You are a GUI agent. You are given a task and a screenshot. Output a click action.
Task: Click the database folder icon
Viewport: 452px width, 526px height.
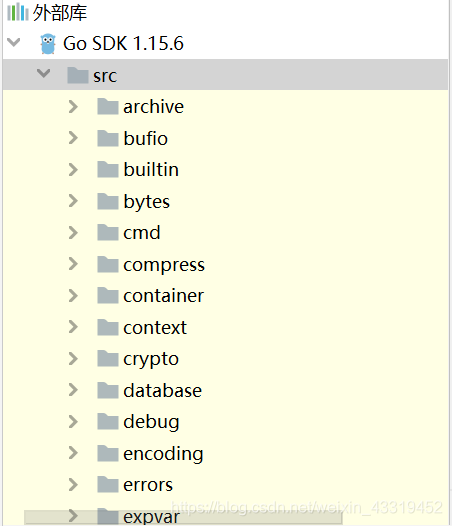[x=108, y=390]
